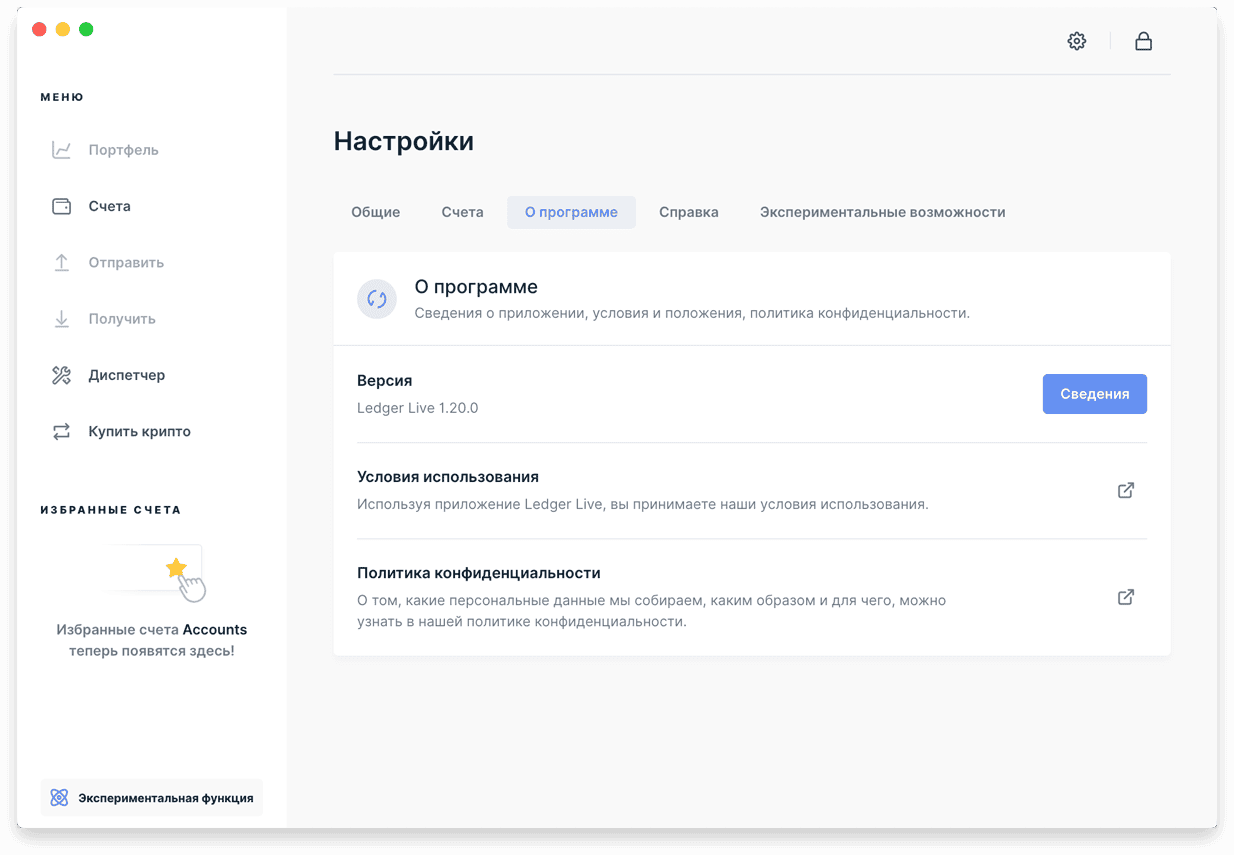This screenshot has width=1234, height=855.
Task: Open settings via the gear icon
Action: pyautogui.click(x=1076, y=41)
